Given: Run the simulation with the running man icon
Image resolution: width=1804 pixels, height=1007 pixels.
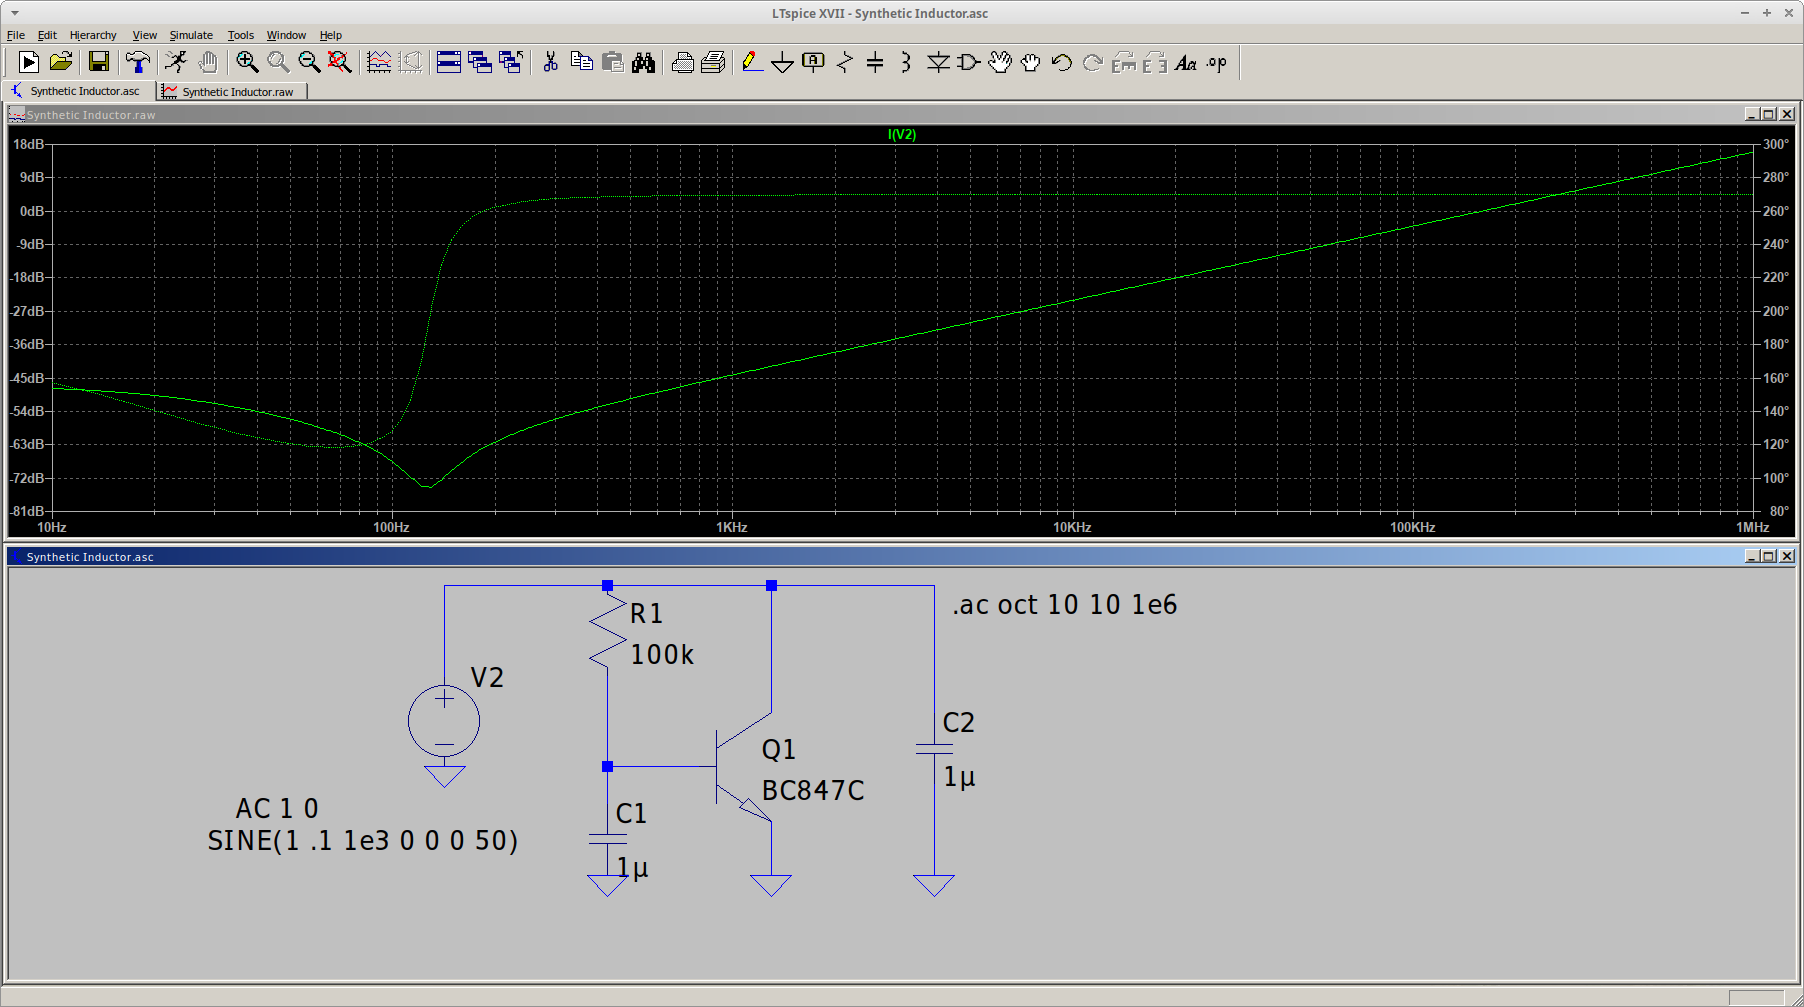Looking at the screenshot, I should pyautogui.click(x=176, y=62).
